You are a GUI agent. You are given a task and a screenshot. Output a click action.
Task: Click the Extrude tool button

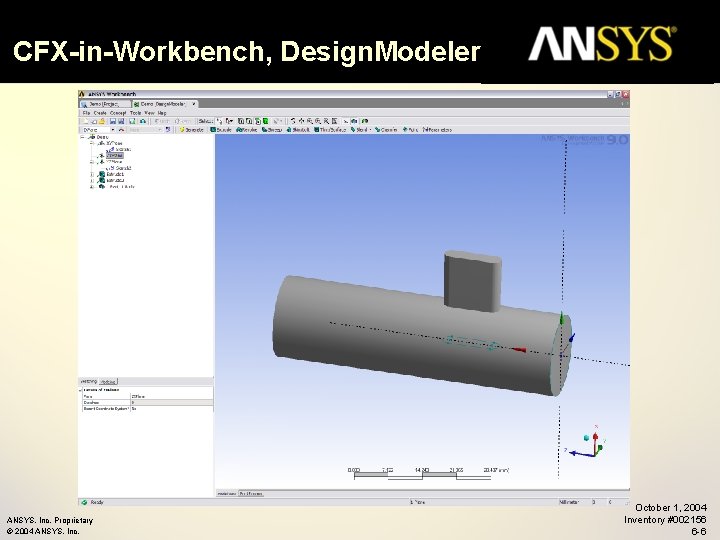pos(221,130)
